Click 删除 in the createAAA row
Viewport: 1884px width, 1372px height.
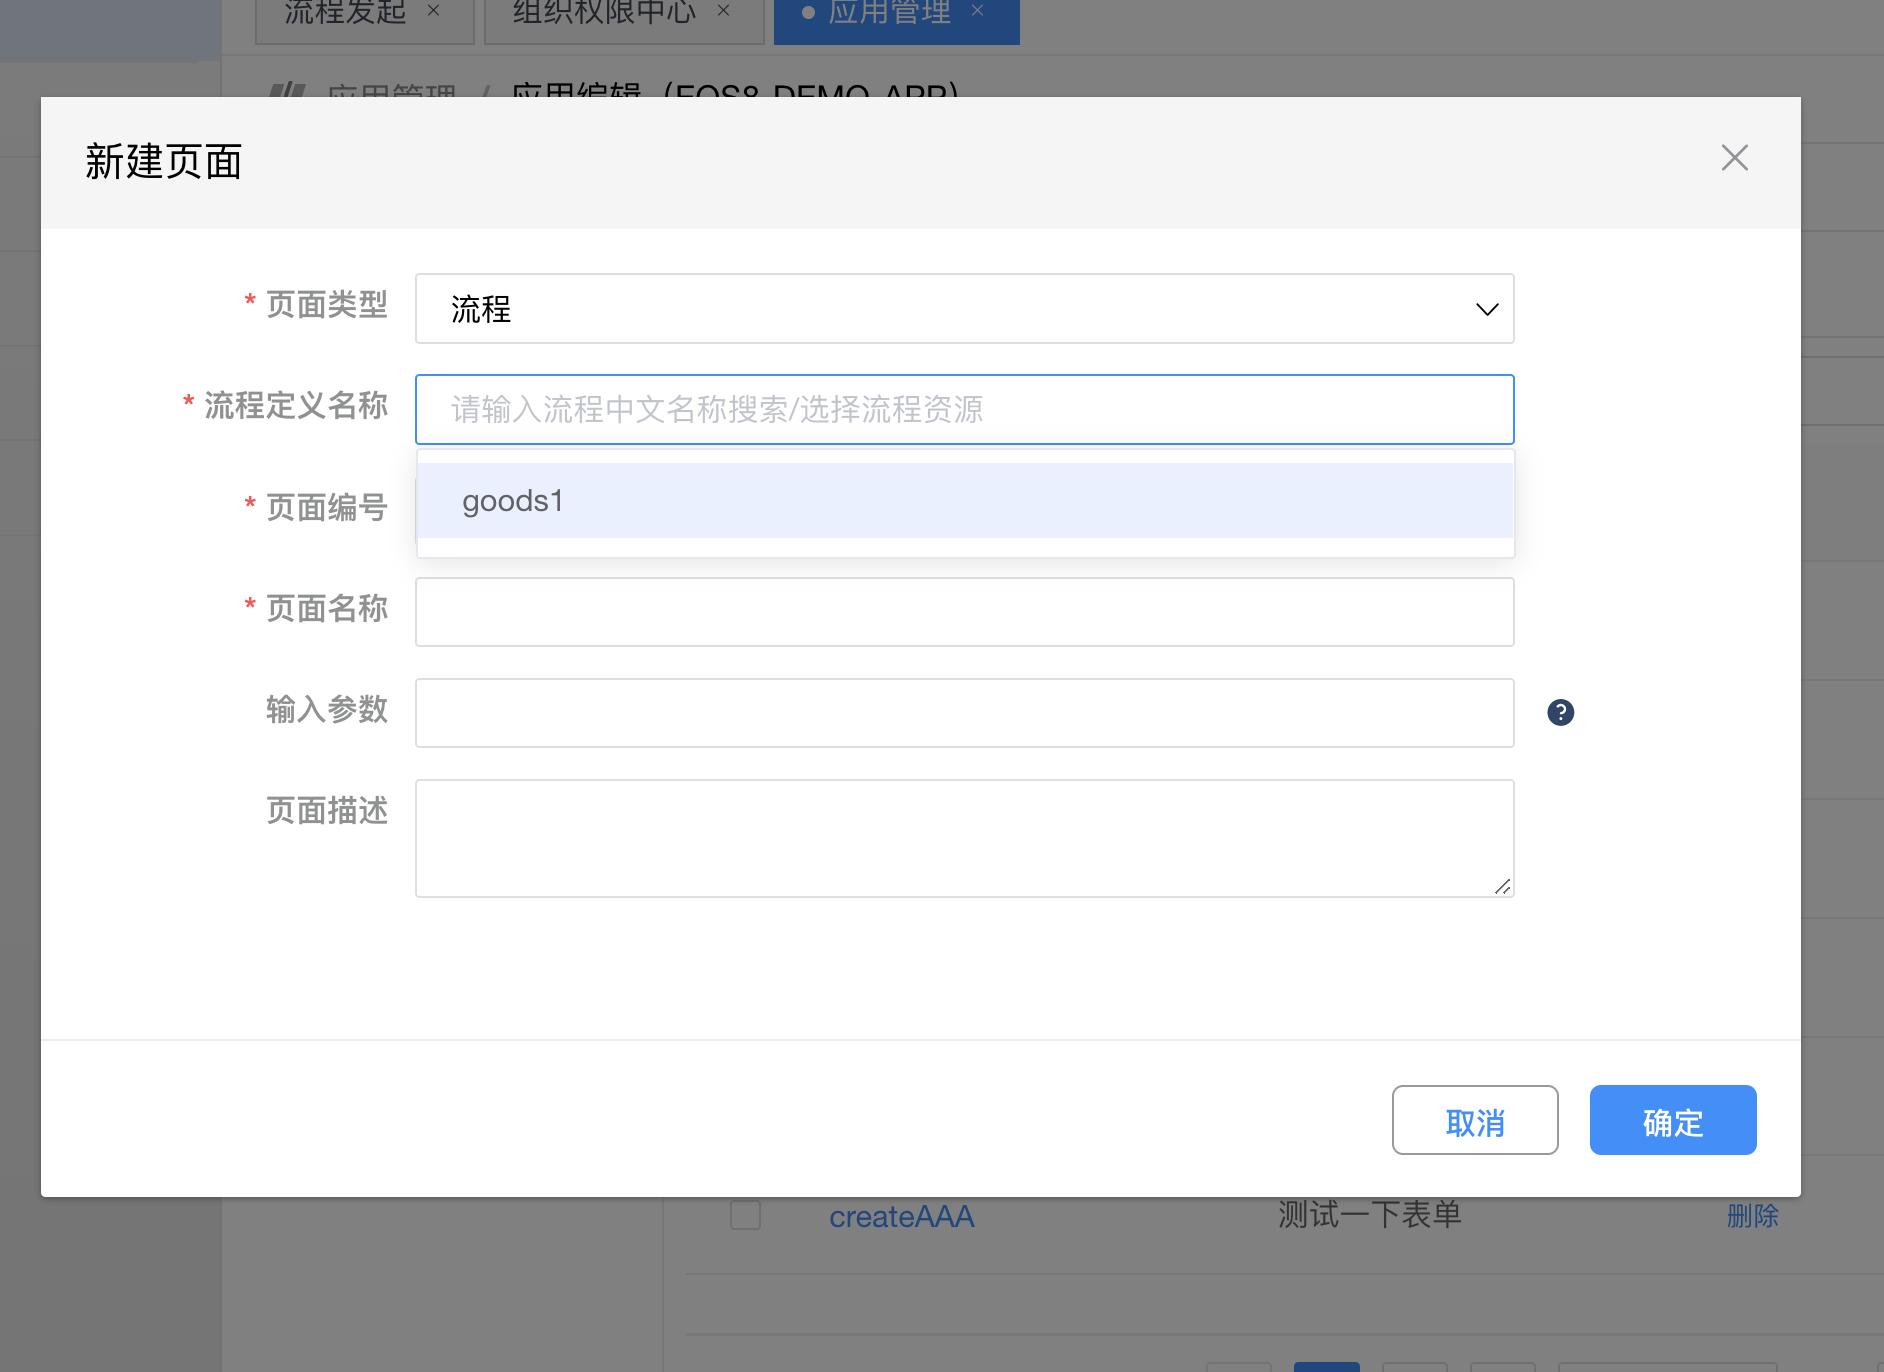(x=1752, y=1216)
